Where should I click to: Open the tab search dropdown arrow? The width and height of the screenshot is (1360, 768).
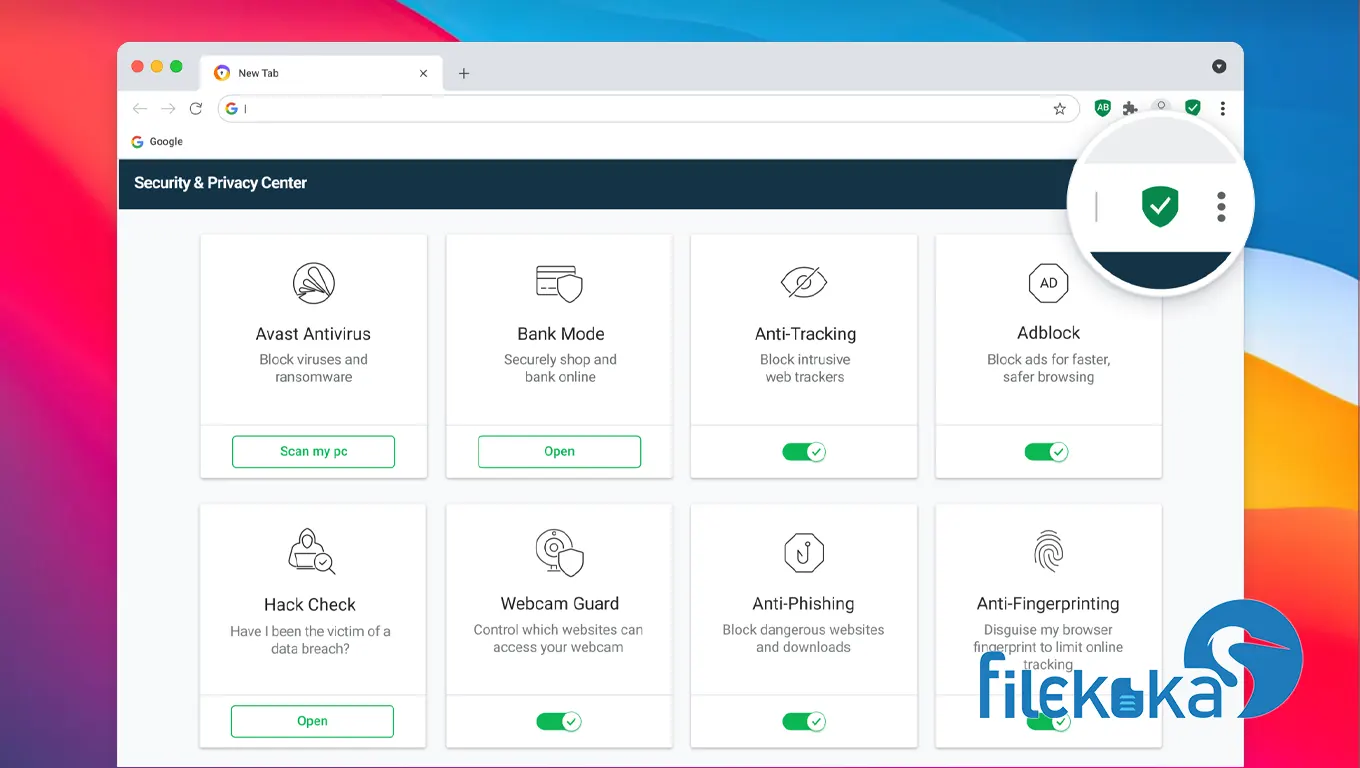coord(1219,66)
